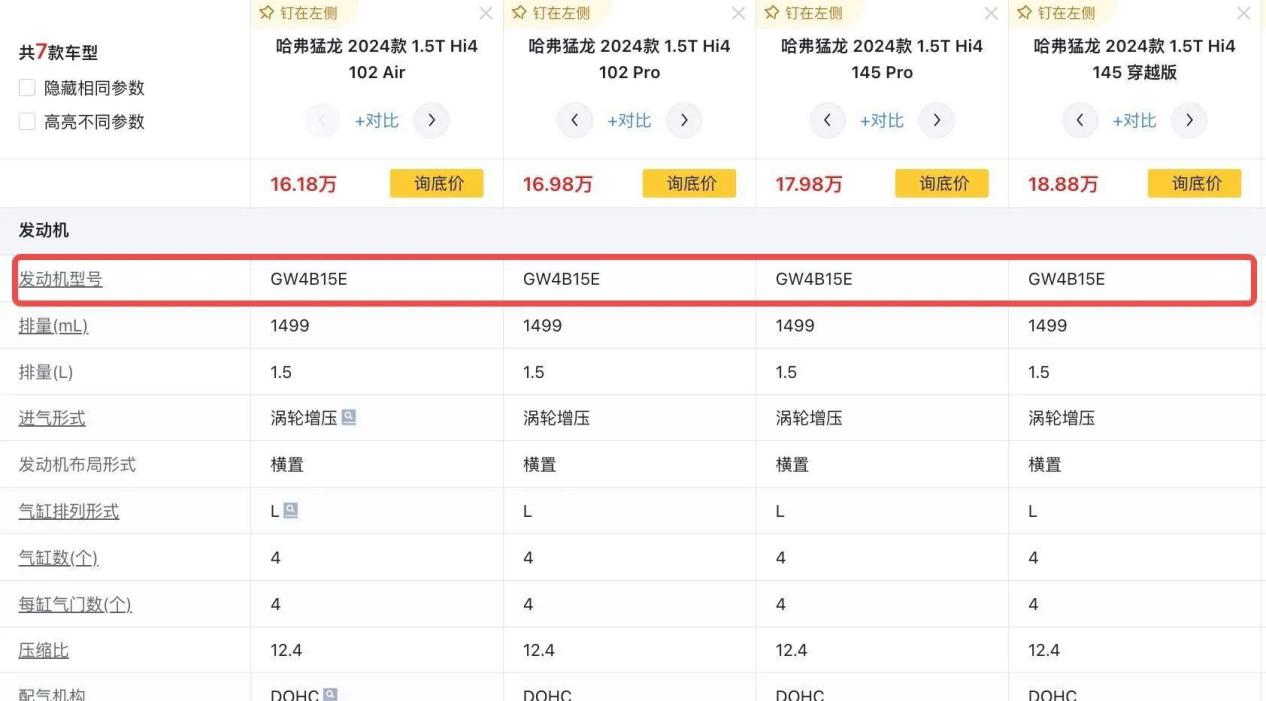
Task: Click the 16.98万 price
Action: (x=558, y=184)
